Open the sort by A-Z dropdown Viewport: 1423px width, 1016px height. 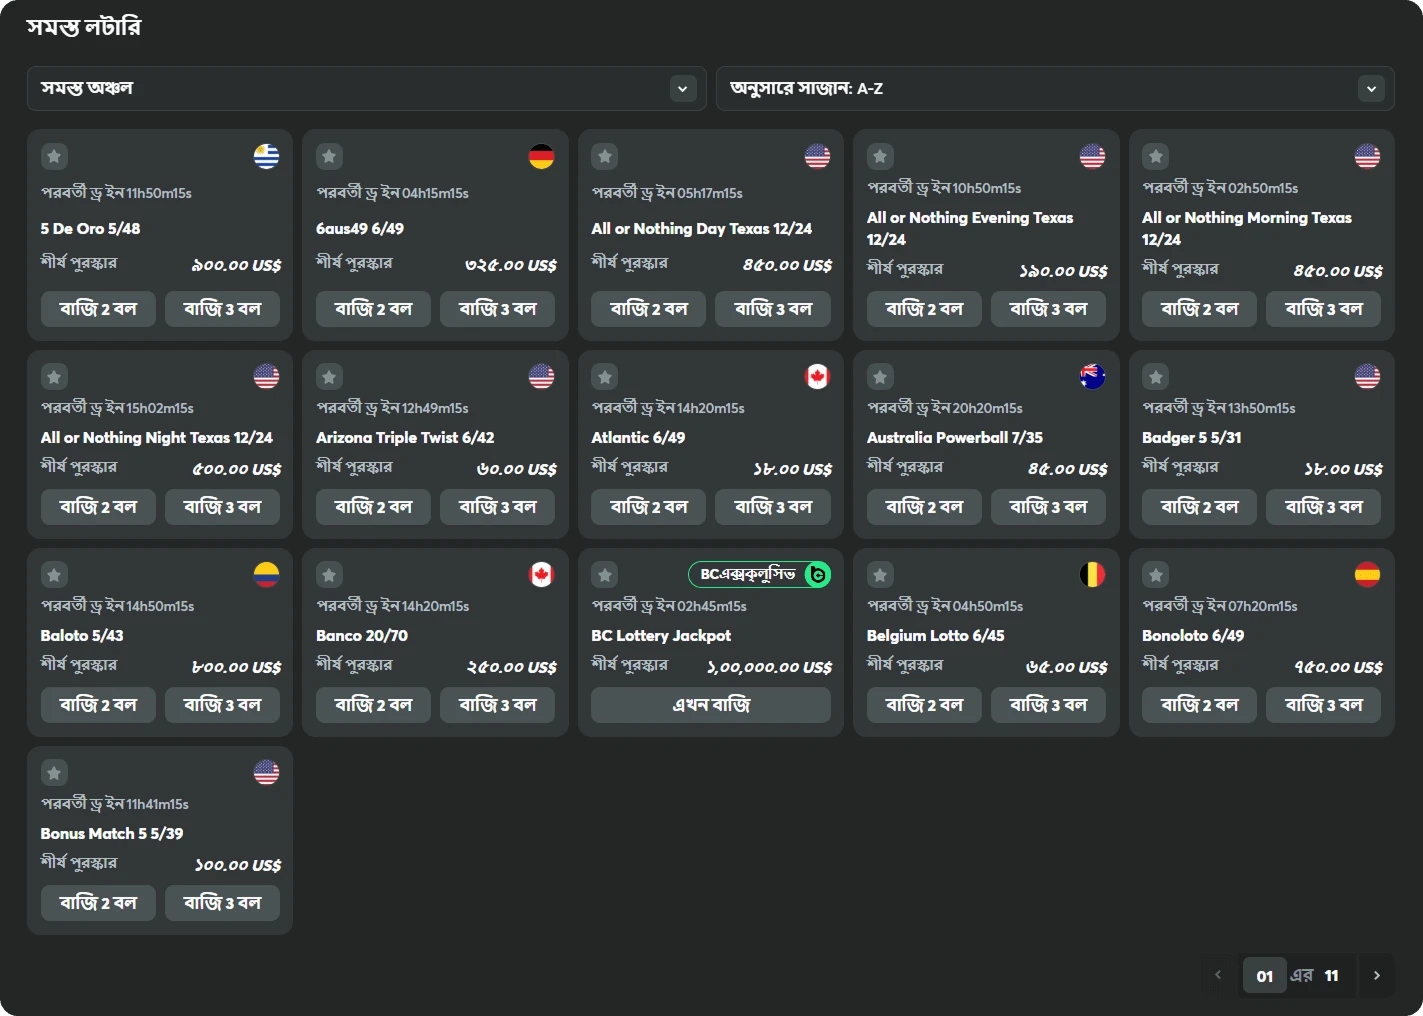pos(1054,89)
